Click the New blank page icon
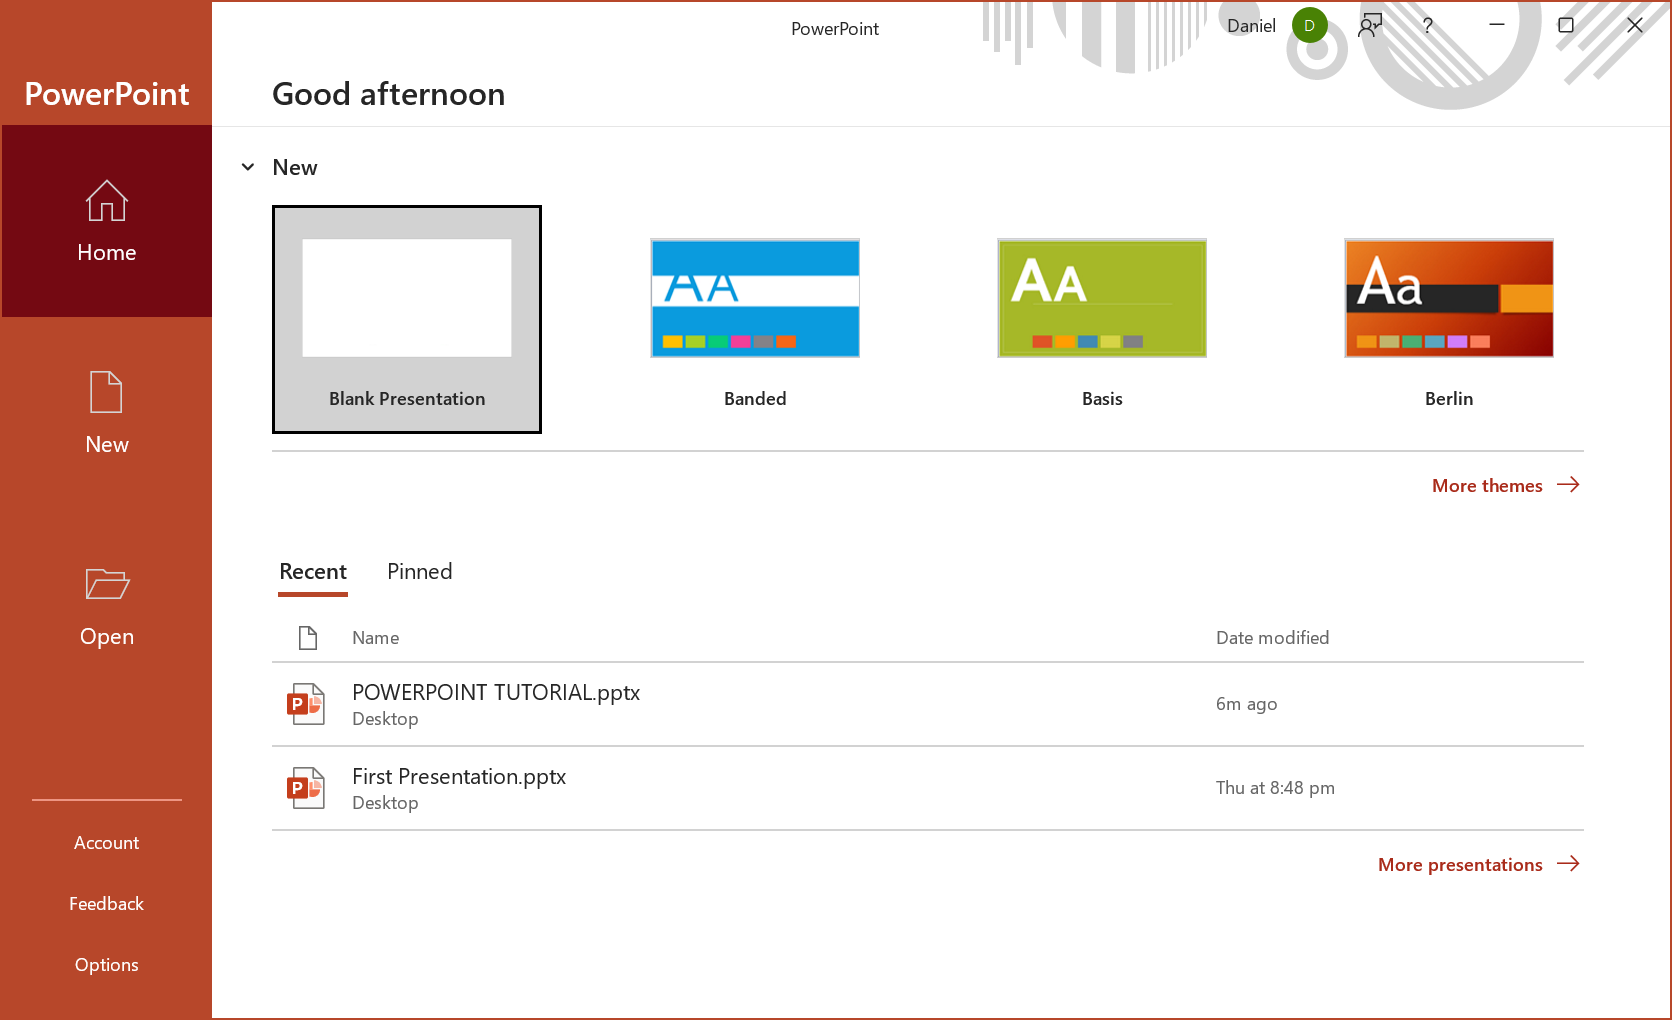The width and height of the screenshot is (1672, 1020). (106, 392)
